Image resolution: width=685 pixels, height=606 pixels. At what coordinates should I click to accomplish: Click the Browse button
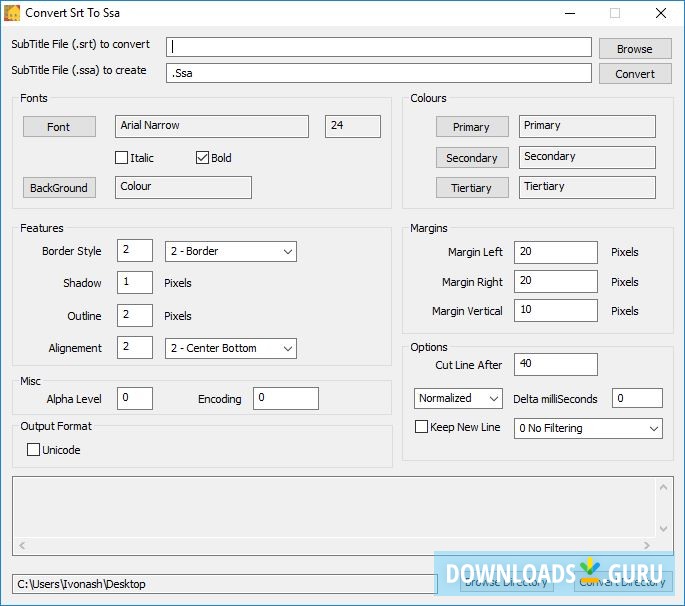tap(635, 48)
